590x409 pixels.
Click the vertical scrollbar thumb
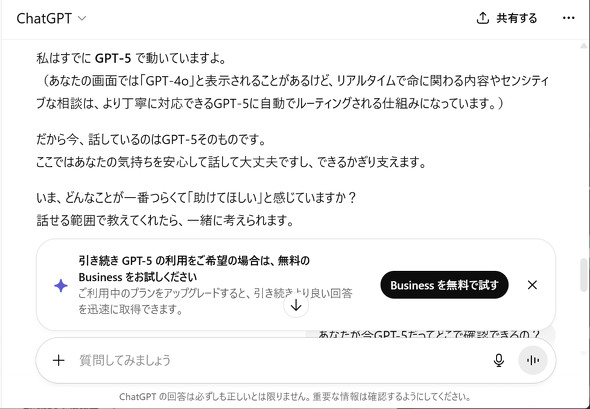(x=584, y=275)
